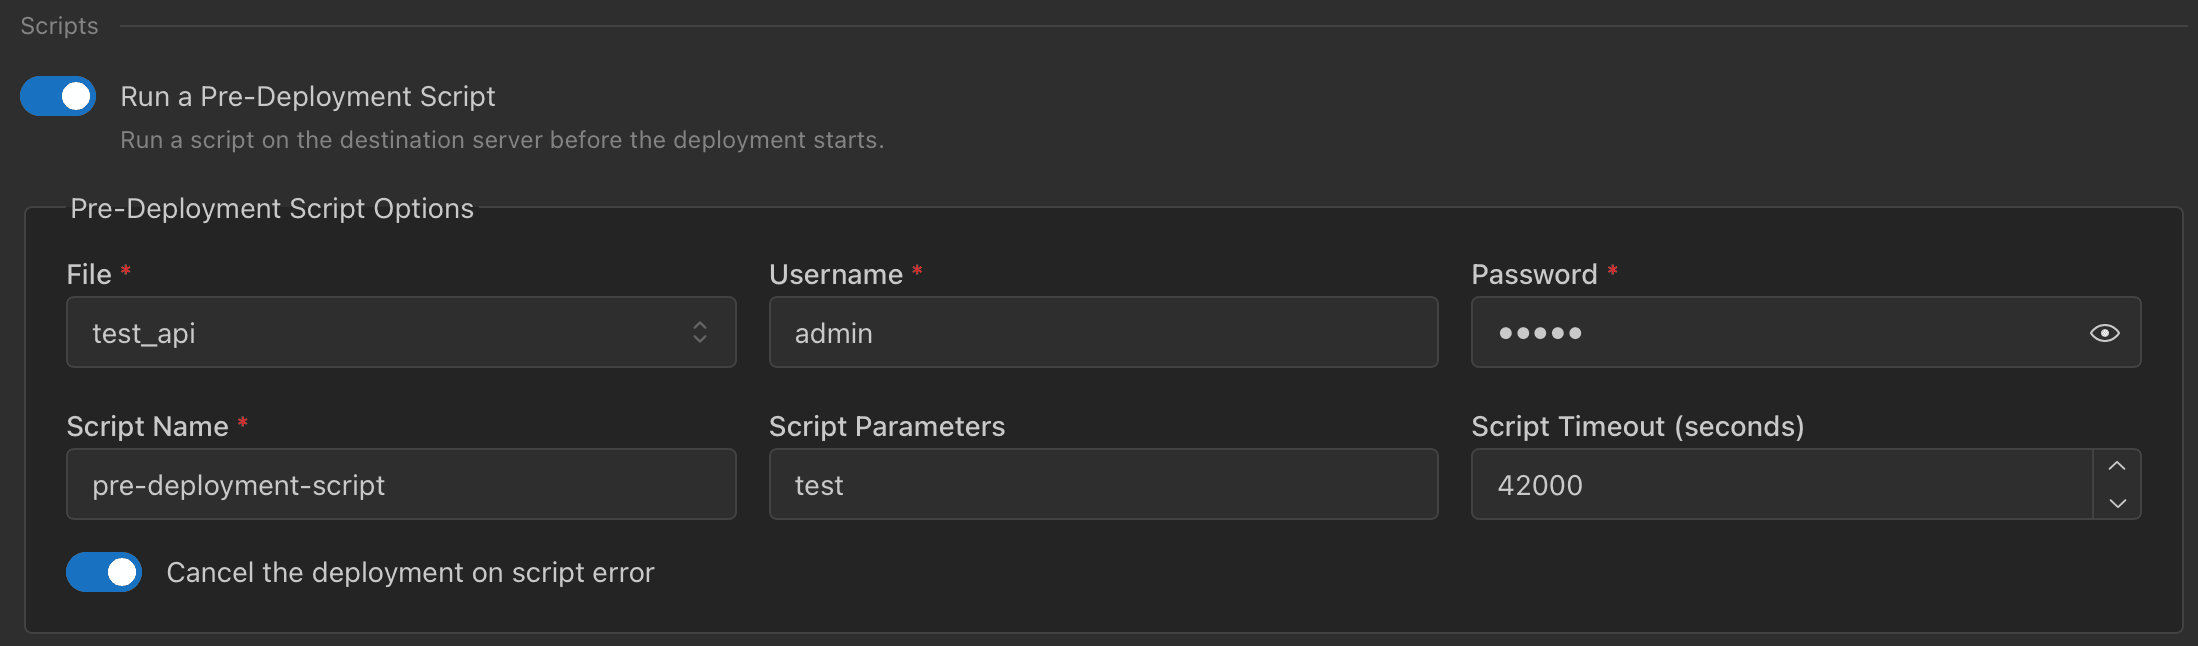Click the Cancel the deployment on script error label
The height and width of the screenshot is (646, 2198).
tap(410, 572)
